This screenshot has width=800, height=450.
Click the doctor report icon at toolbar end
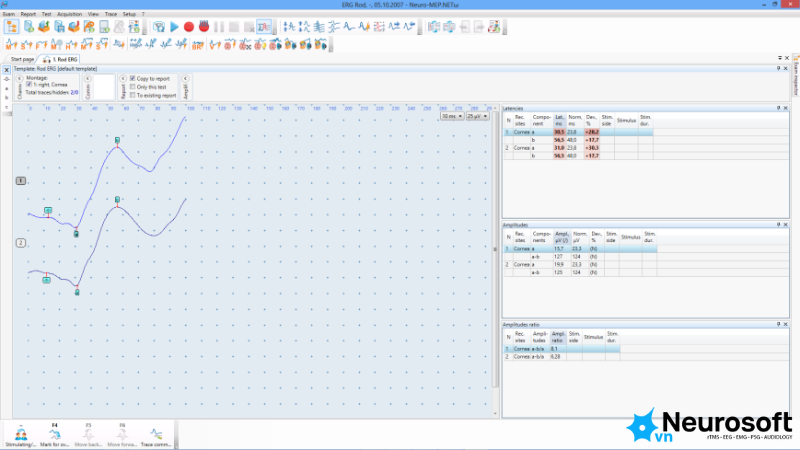tap(494, 27)
